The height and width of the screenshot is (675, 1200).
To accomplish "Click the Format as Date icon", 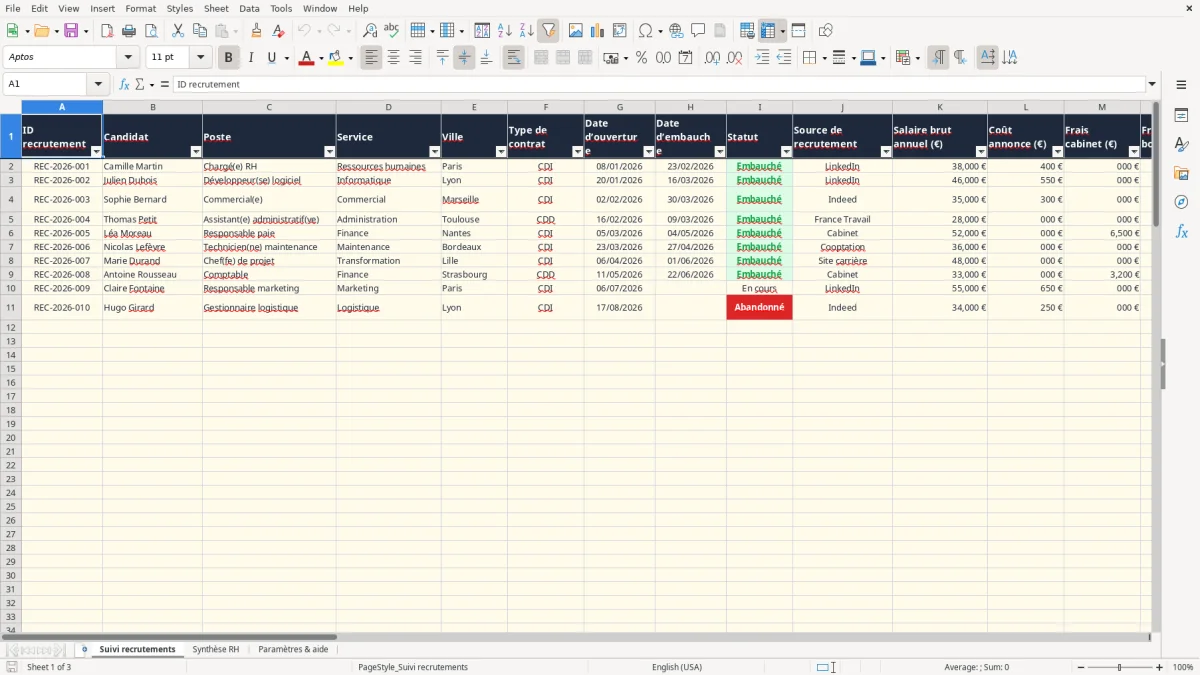I will (x=685, y=58).
